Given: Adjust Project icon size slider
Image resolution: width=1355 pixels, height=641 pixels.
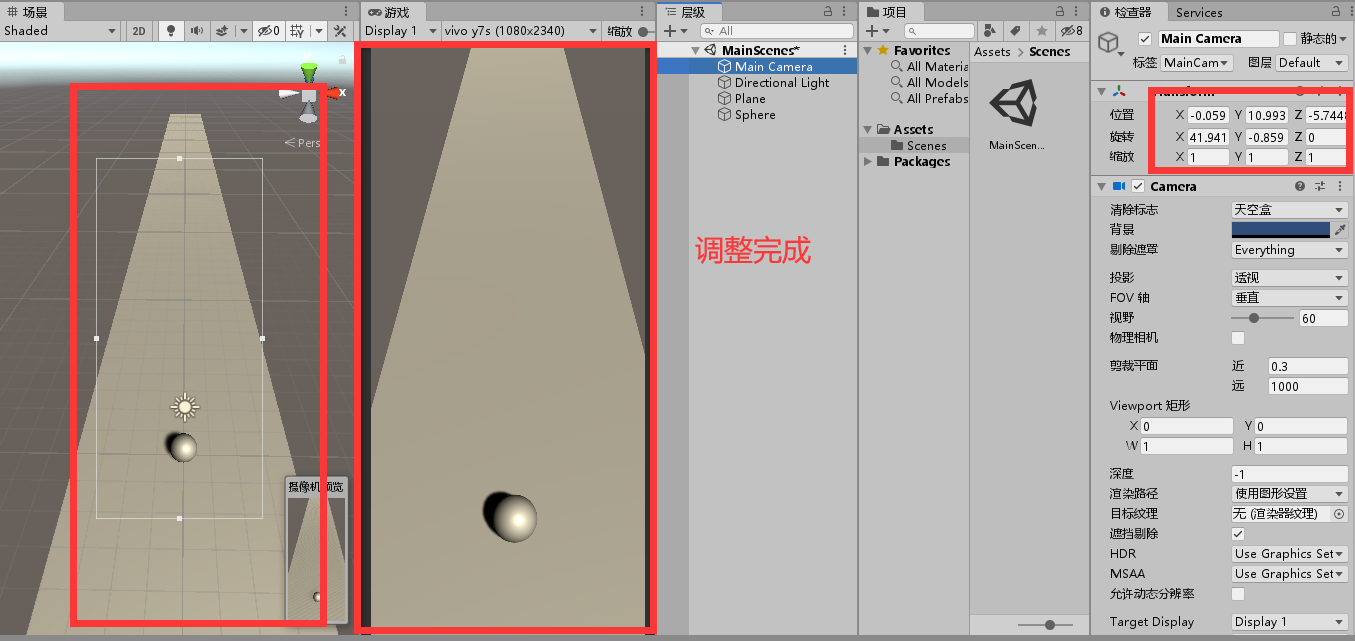Looking at the screenshot, I should (x=1049, y=624).
